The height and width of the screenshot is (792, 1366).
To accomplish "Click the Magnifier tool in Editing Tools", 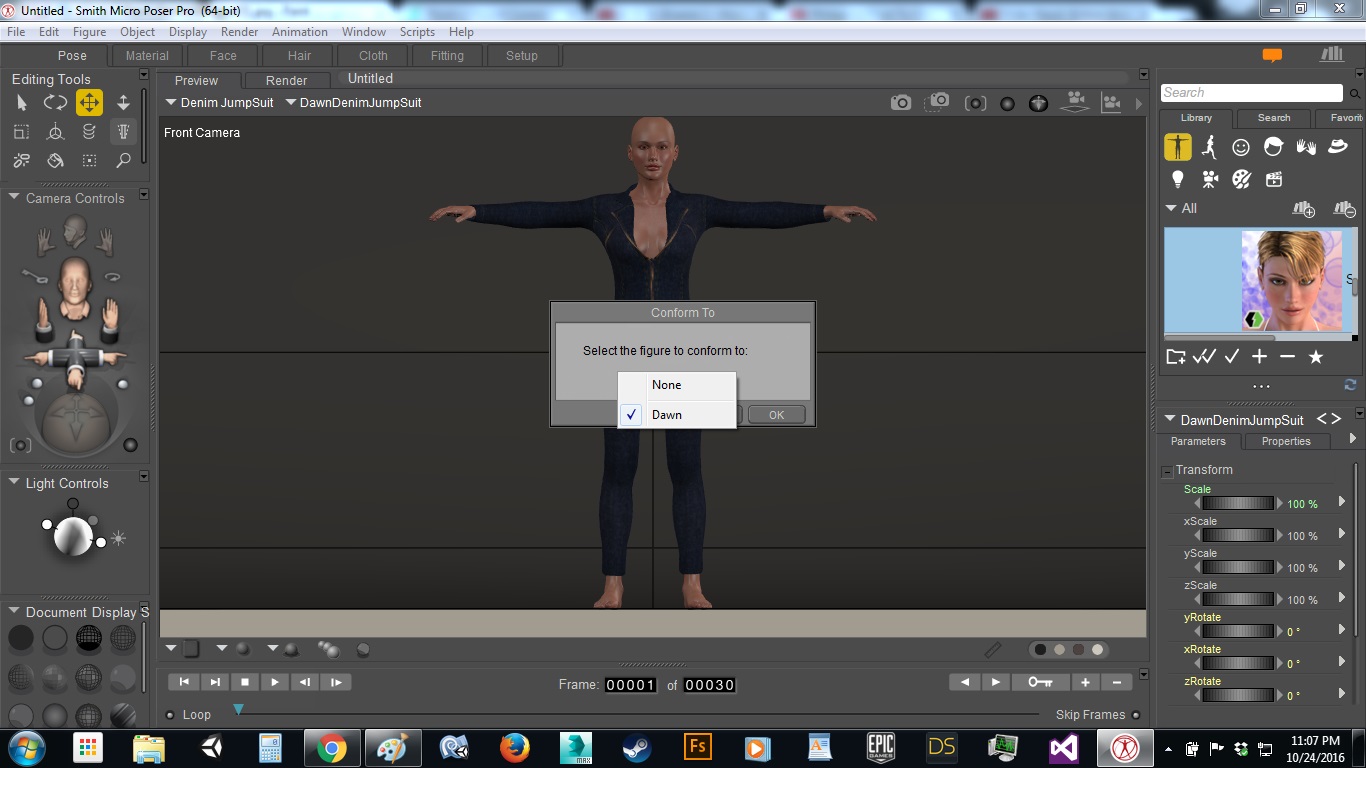I will click(123, 160).
